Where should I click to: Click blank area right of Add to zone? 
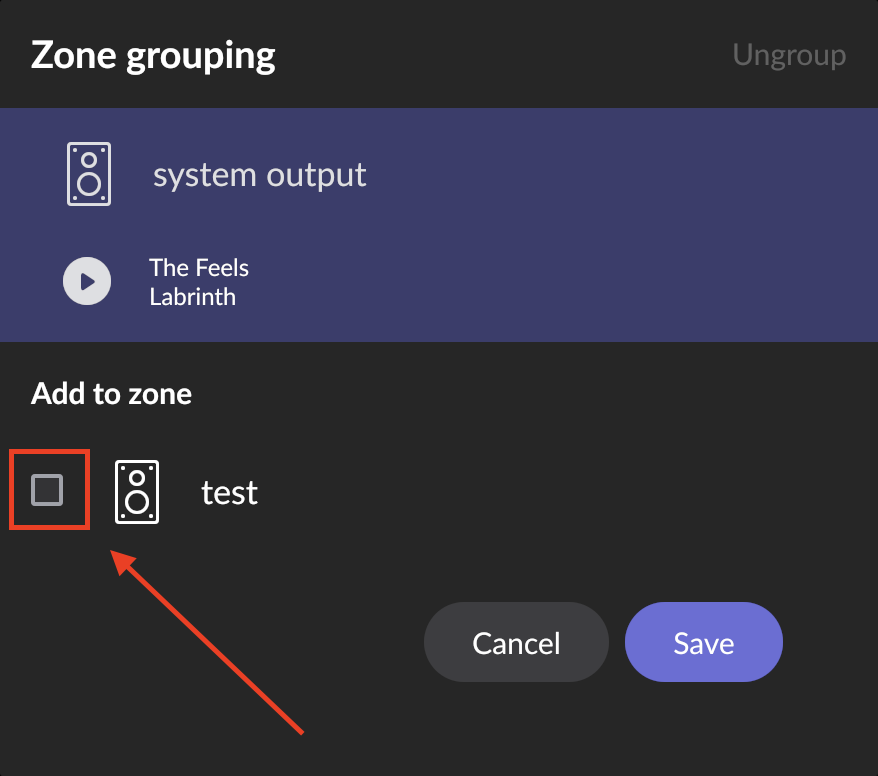point(532,394)
